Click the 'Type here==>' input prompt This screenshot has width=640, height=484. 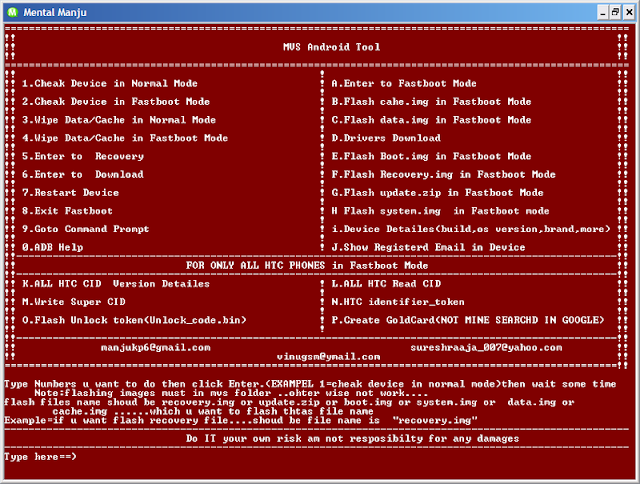click(x=40, y=457)
